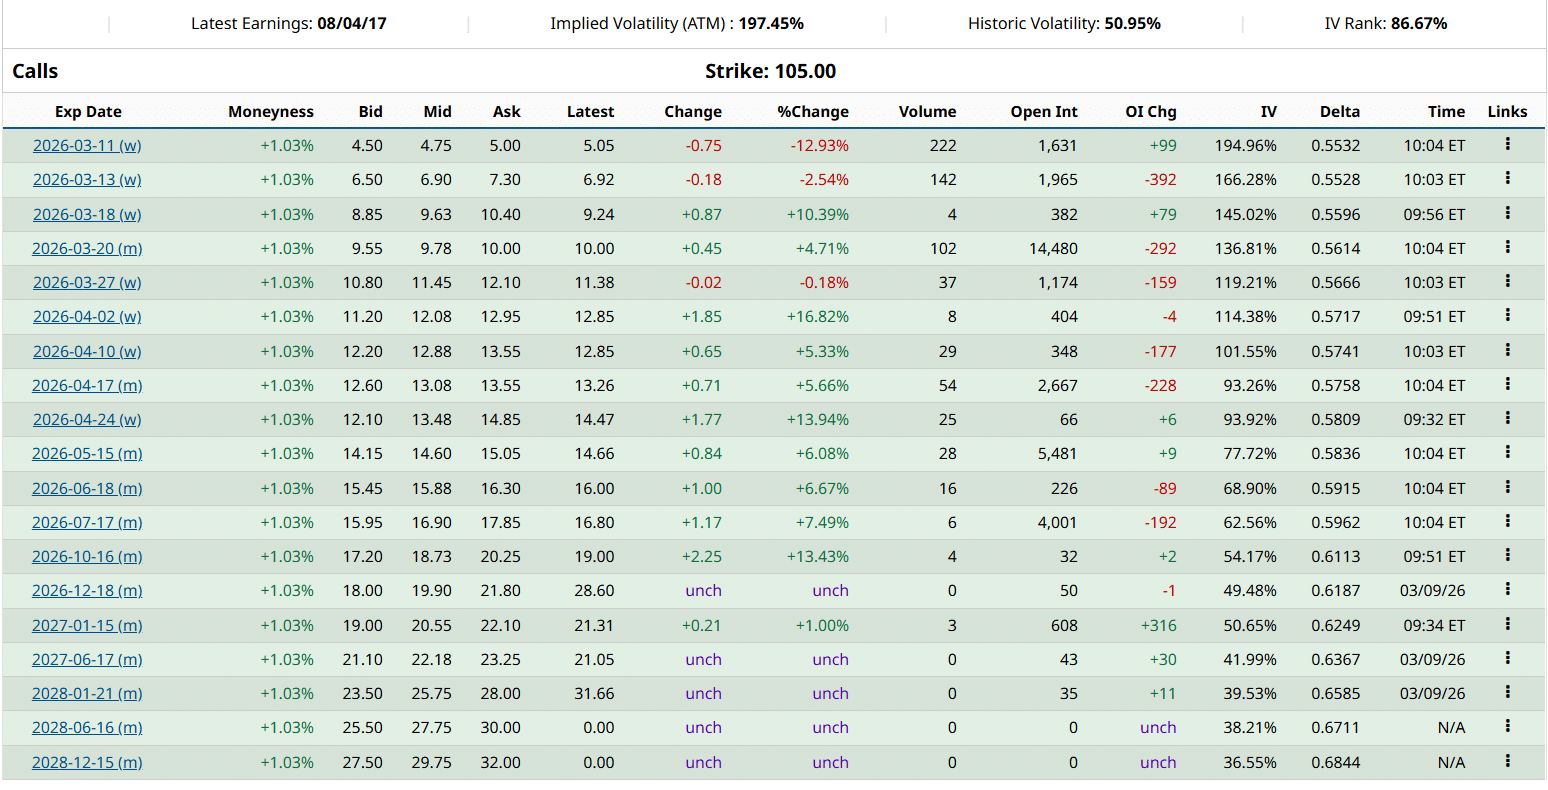Open the 2028-01-21 (m) expiration link
1548x790 pixels.
pyautogui.click(x=87, y=694)
